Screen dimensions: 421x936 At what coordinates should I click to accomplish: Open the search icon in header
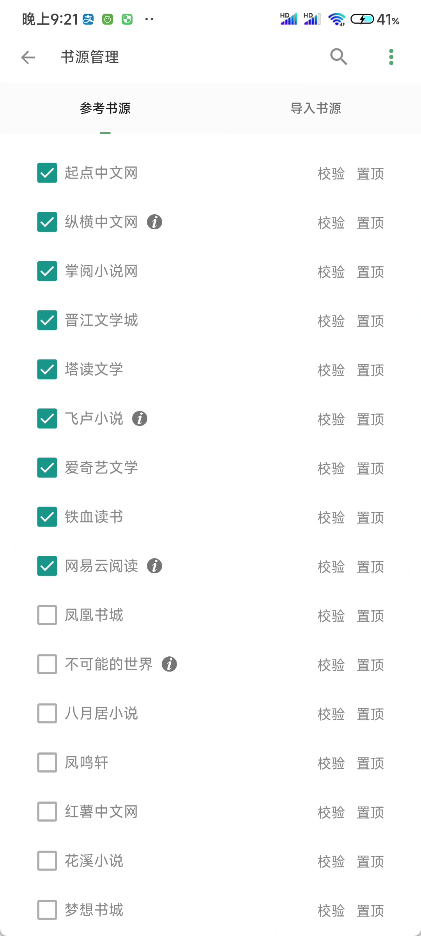(339, 57)
